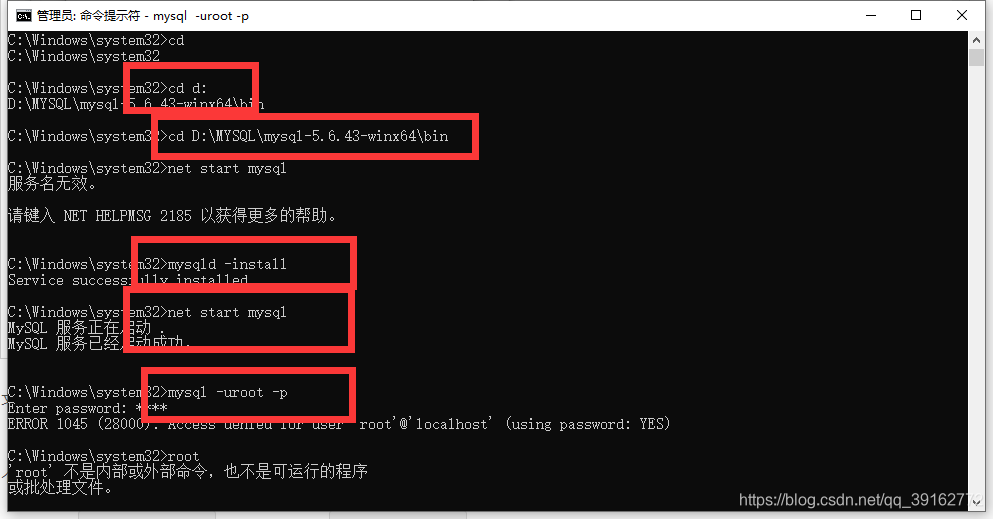Image resolution: width=993 pixels, height=519 pixels.
Task: Maximize the command prompt window
Action: point(916,15)
